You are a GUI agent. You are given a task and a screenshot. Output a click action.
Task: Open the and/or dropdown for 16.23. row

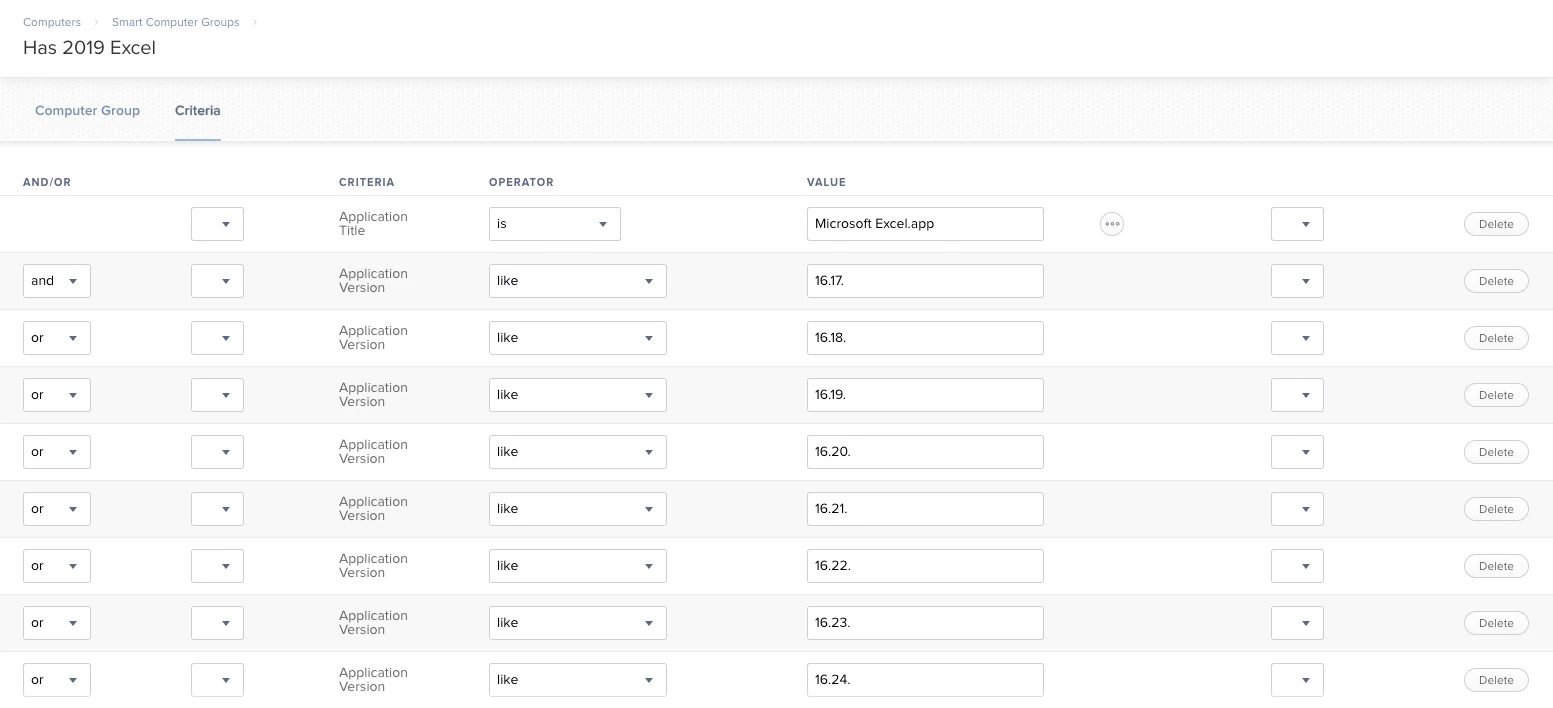coord(57,623)
